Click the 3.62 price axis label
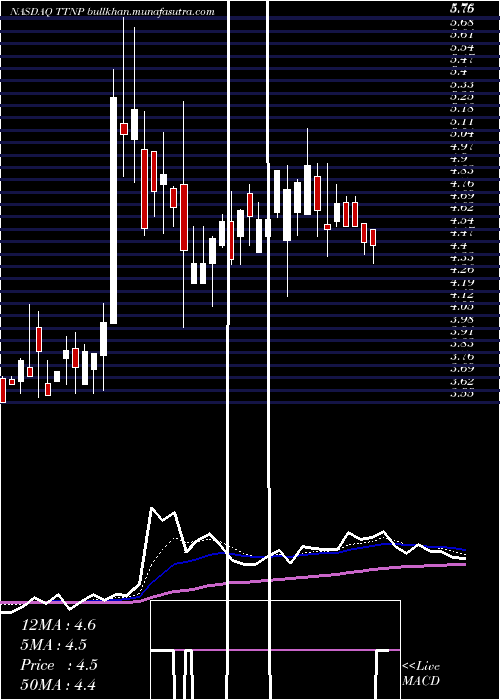The width and height of the screenshot is (500, 700). [x=462, y=381]
